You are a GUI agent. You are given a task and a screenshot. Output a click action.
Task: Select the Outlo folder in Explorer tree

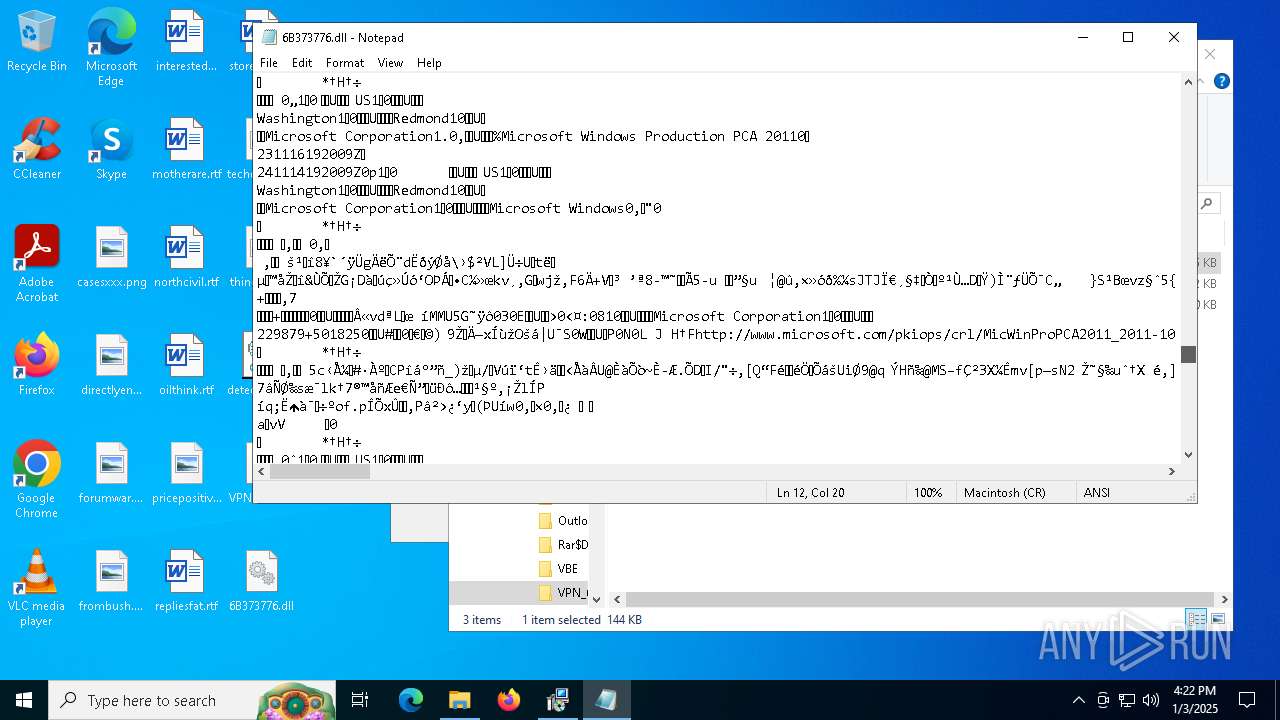[x=572, y=521]
